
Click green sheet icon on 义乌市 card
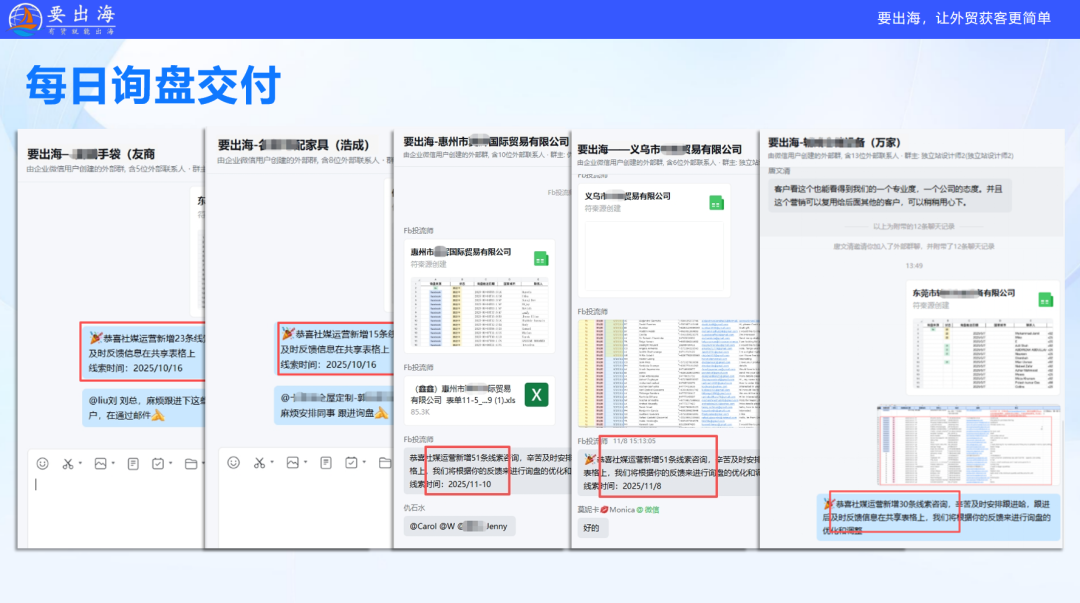(x=716, y=203)
